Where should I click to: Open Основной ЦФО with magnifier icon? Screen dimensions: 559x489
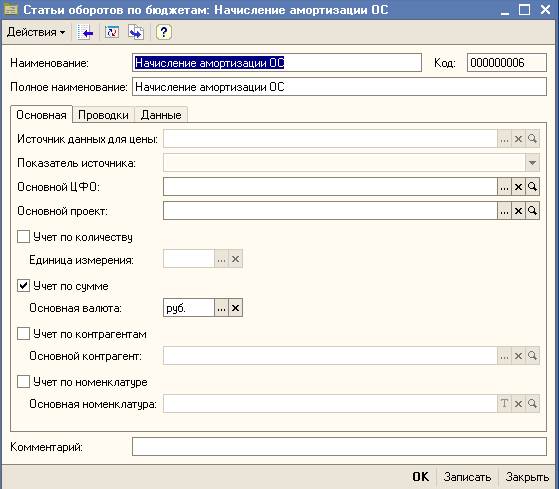pyautogui.click(x=532, y=187)
